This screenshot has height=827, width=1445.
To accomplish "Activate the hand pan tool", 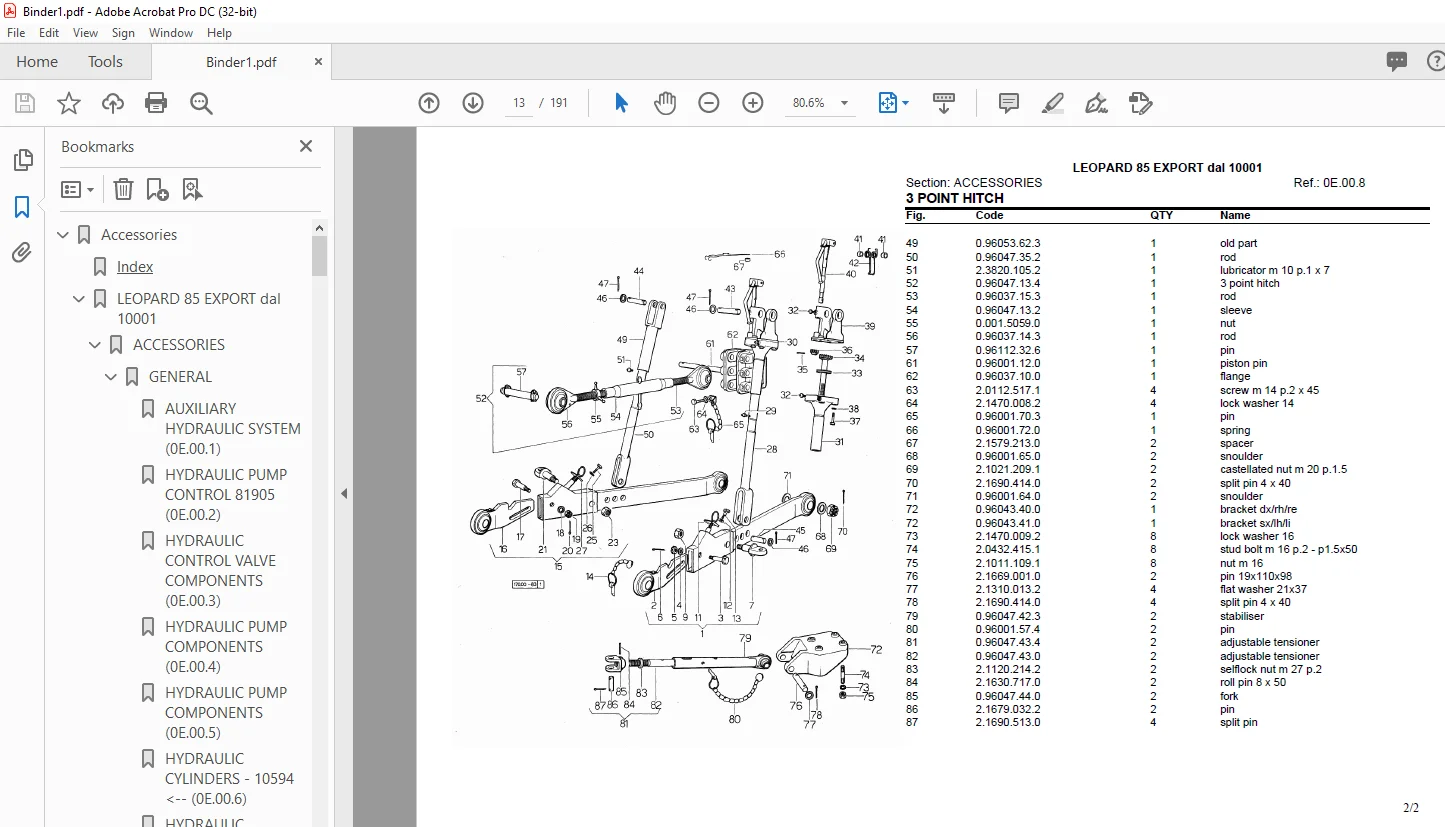I will [665, 103].
